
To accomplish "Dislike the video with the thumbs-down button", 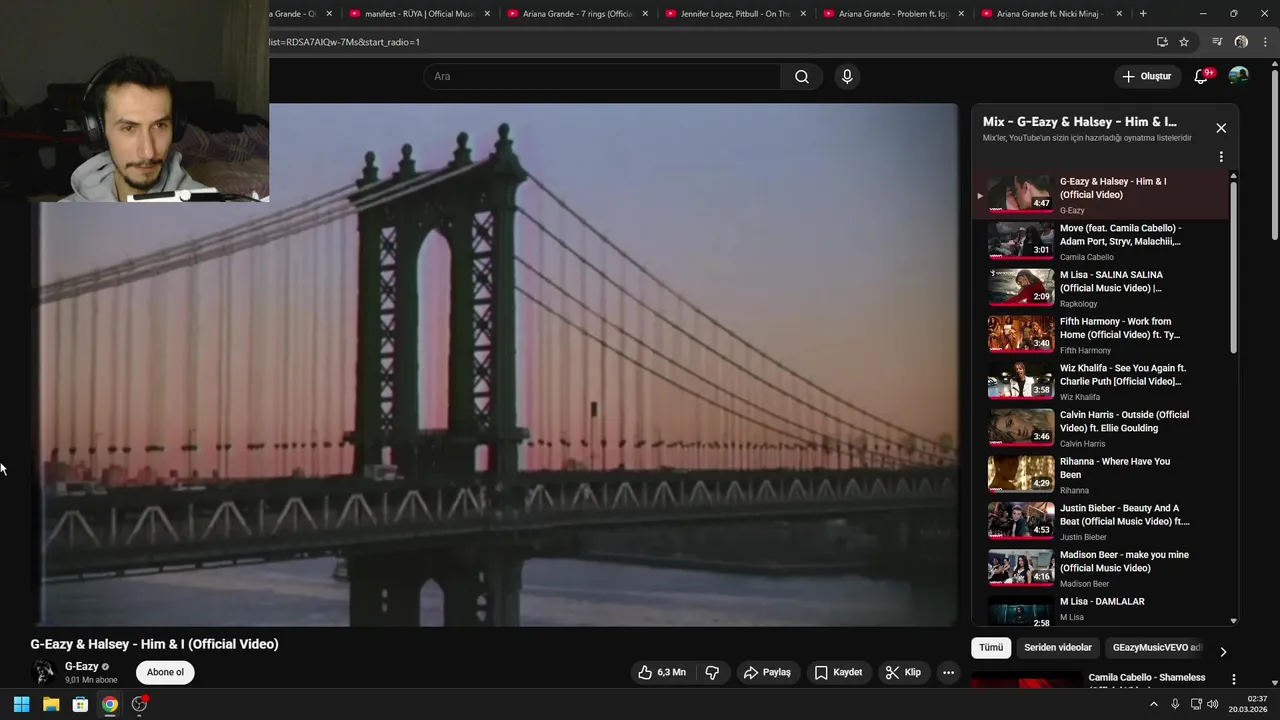I will (x=712, y=673).
